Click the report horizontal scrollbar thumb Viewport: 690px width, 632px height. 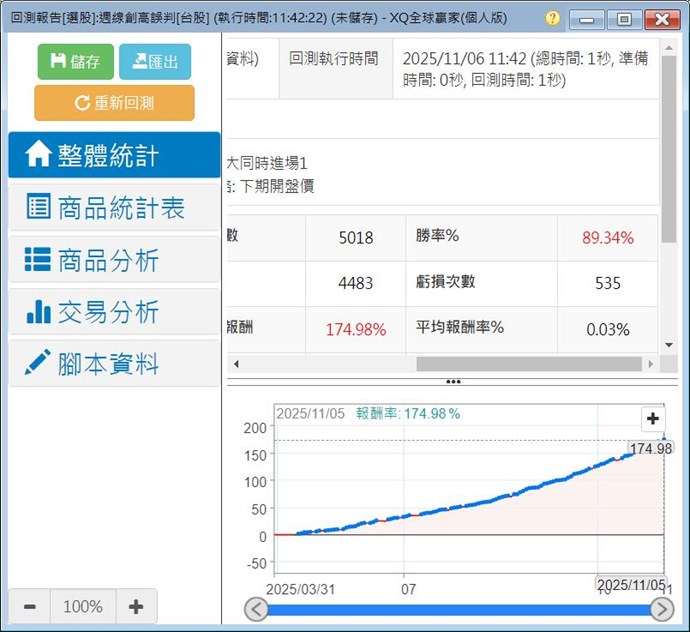click(x=529, y=364)
